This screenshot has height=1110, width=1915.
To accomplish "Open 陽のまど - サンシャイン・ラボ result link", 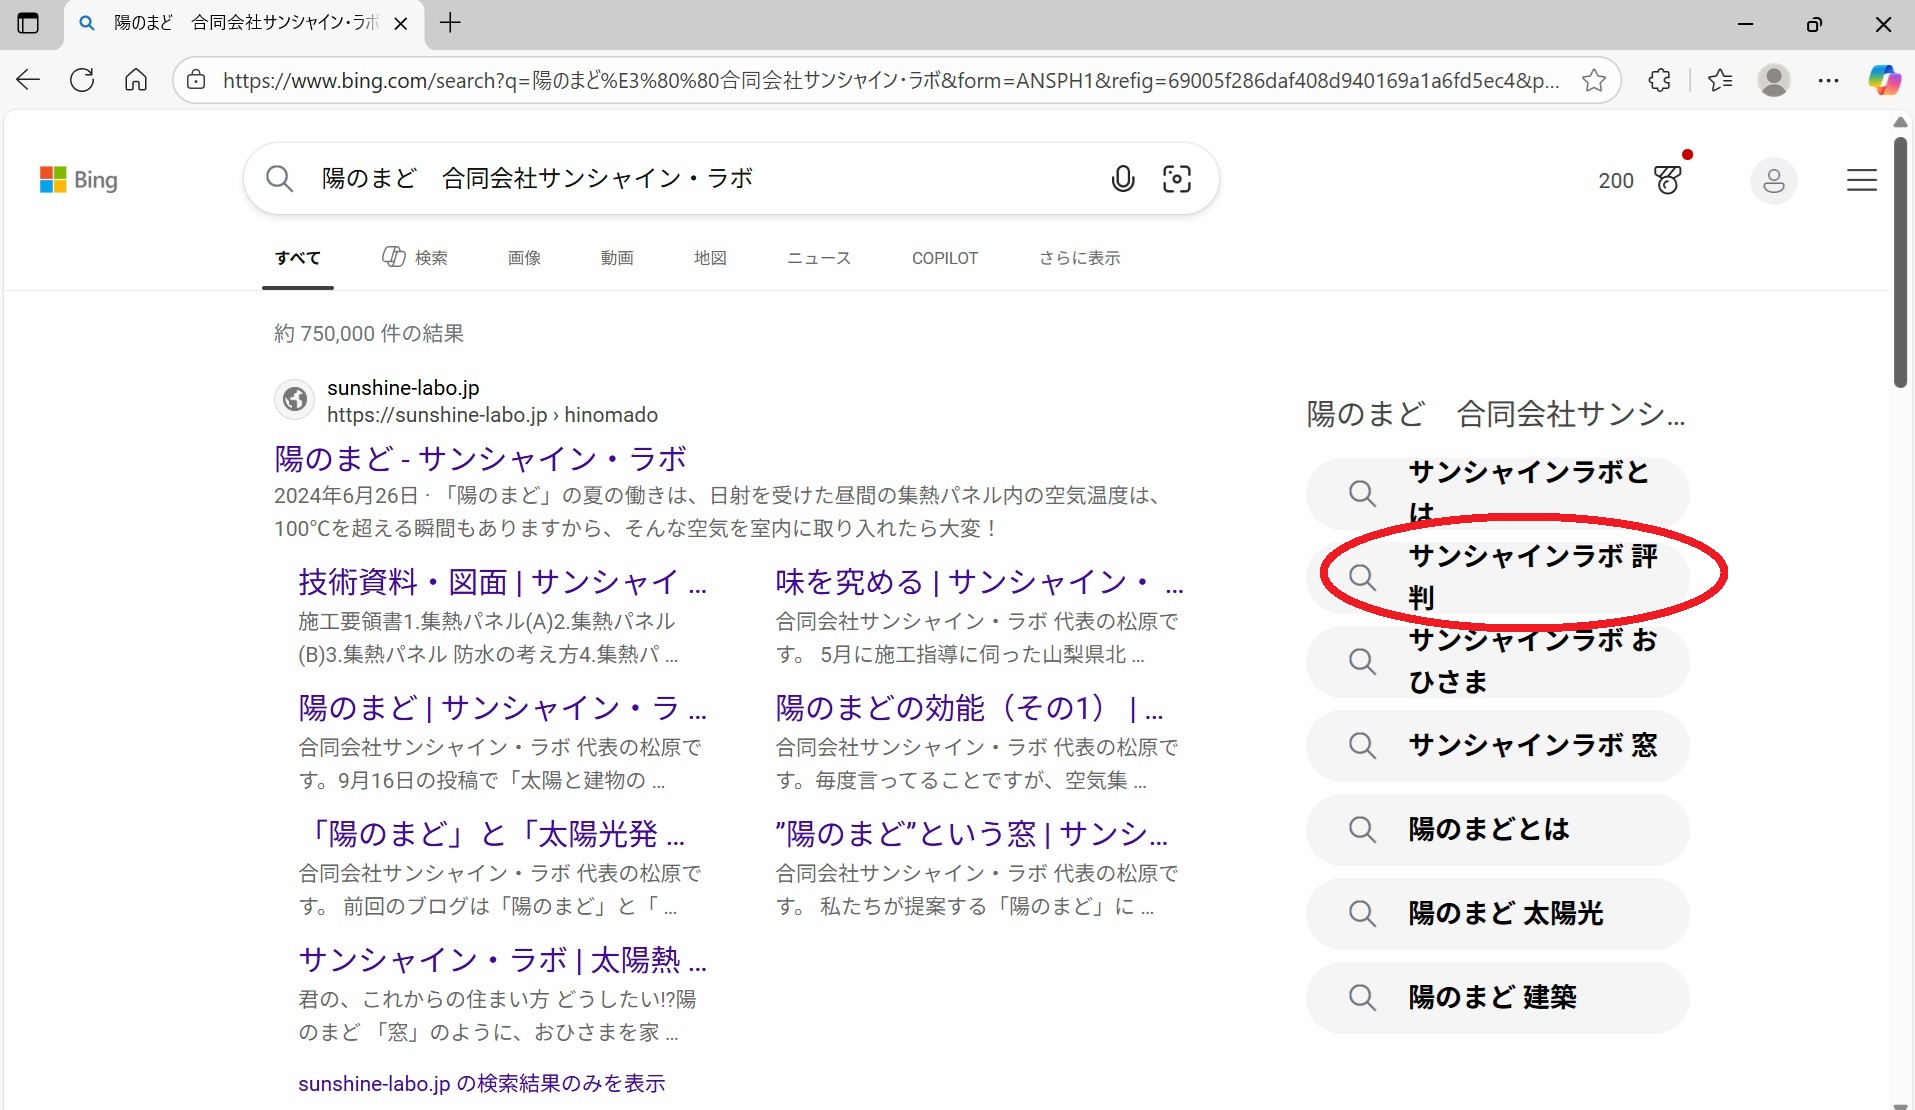I will pyautogui.click(x=480, y=459).
